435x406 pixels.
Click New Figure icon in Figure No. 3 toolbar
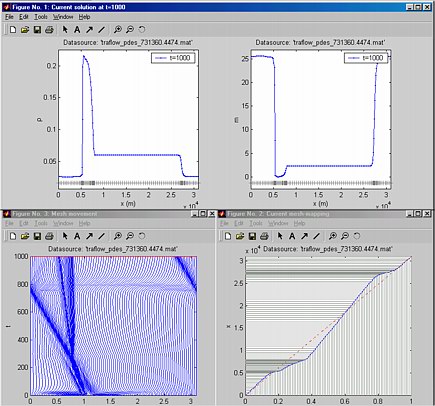pyautogui.click(x=13, y=236)
